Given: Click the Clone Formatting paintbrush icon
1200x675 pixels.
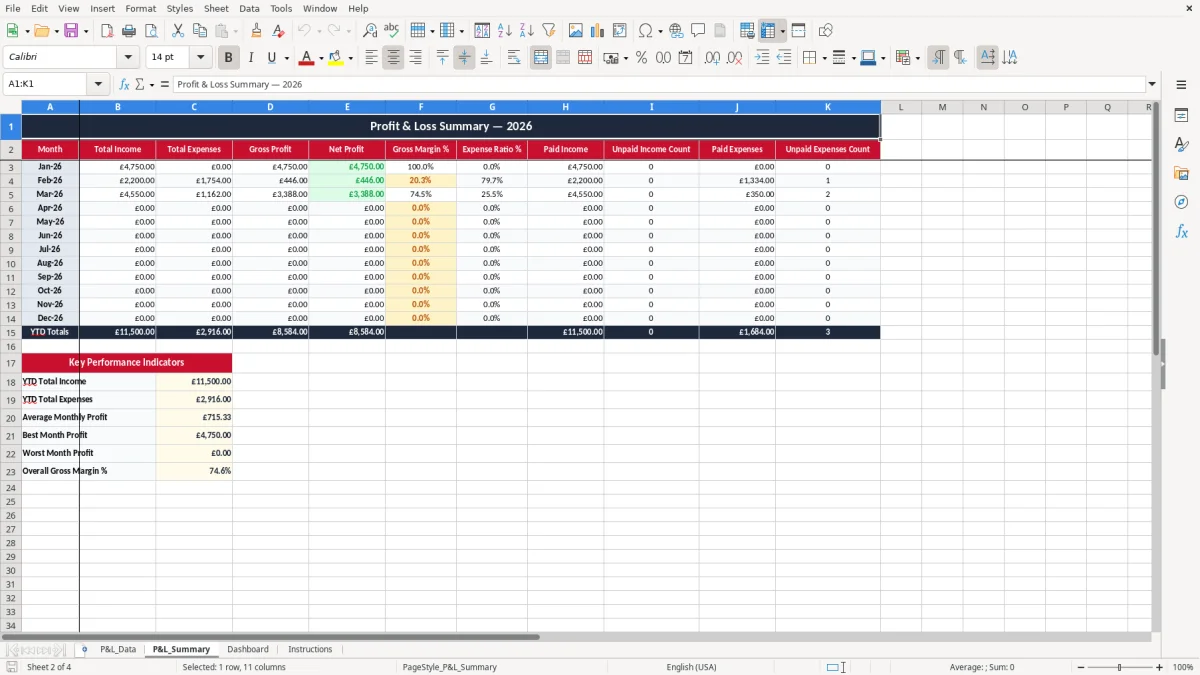Looking at the screenshot, I should tap(257, 31).
